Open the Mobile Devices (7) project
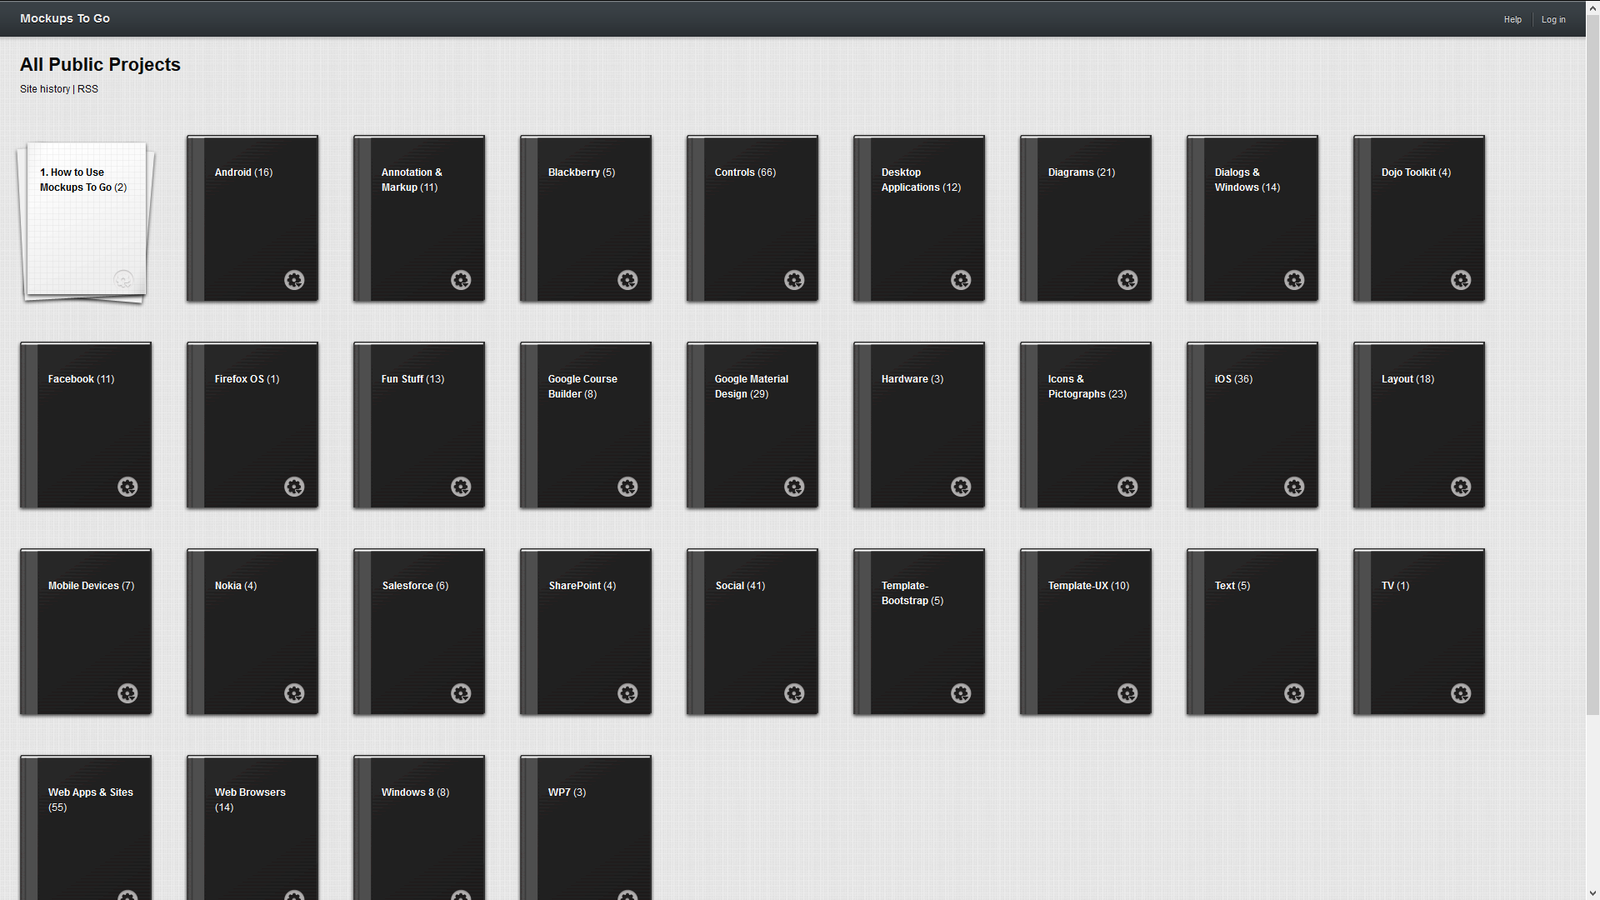1600x900 pixels. [86, 632]
